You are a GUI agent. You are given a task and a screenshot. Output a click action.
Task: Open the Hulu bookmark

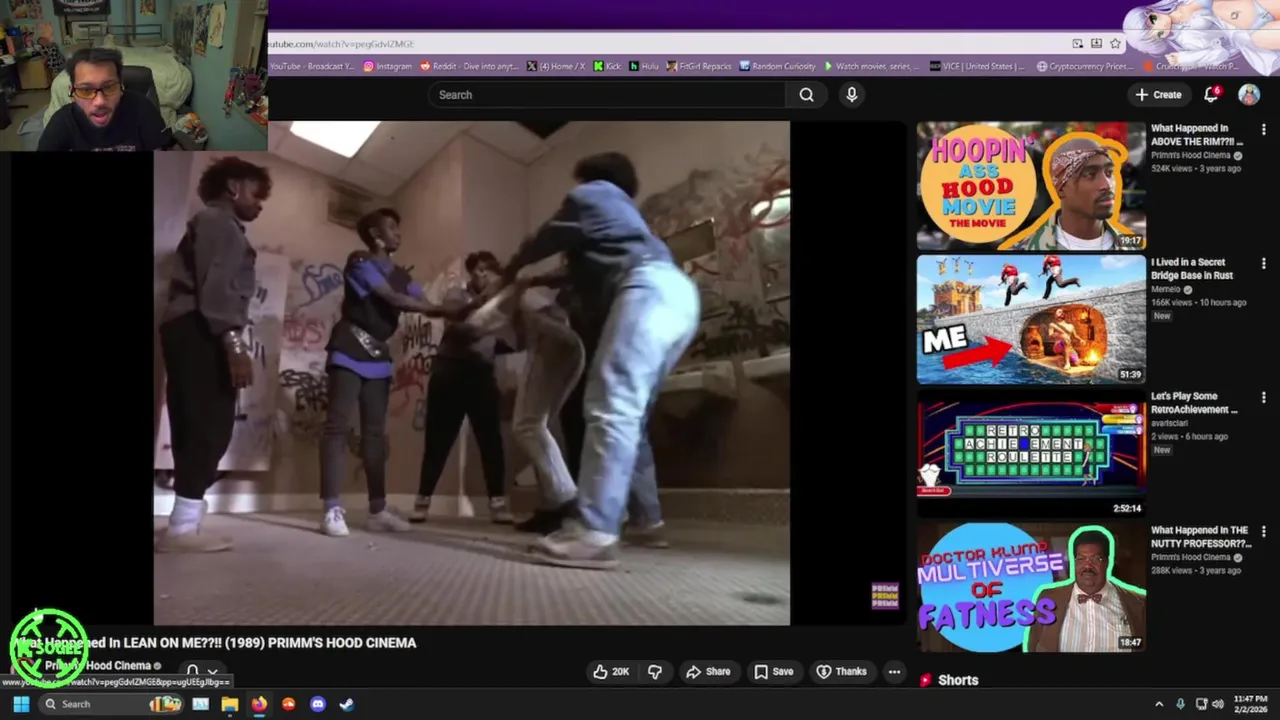[x=643, y=66]
